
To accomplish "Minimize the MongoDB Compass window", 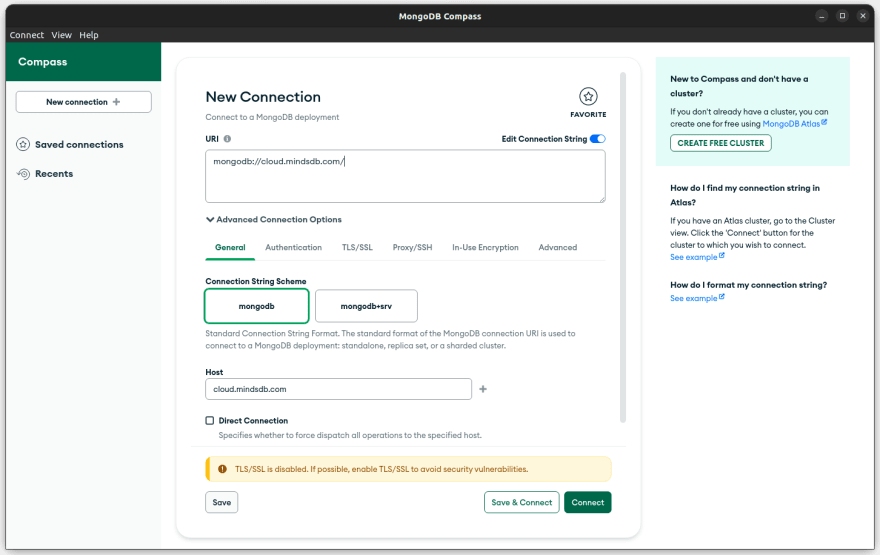I will point(822,16).
